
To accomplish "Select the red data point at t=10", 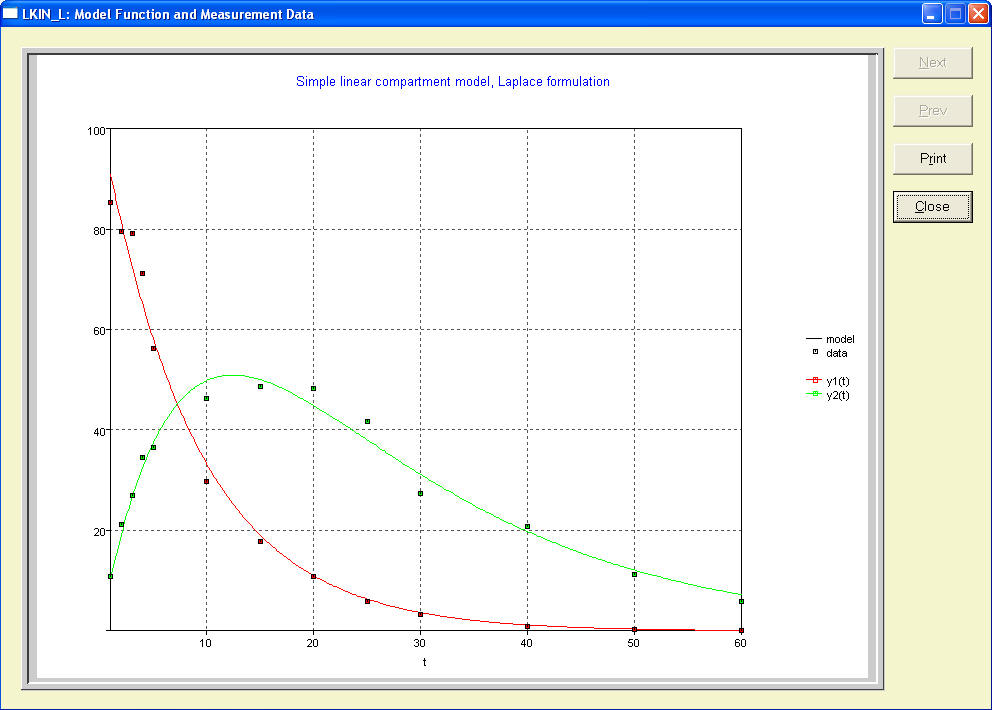I will (x=207, y=482).
